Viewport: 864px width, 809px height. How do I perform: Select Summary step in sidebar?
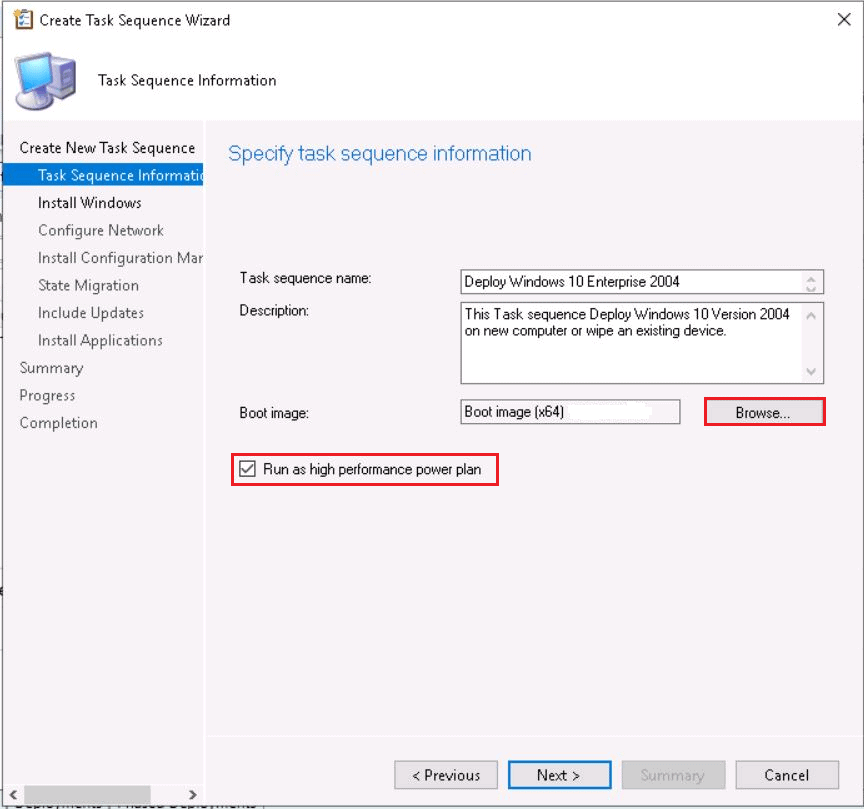tap(51, 368)
